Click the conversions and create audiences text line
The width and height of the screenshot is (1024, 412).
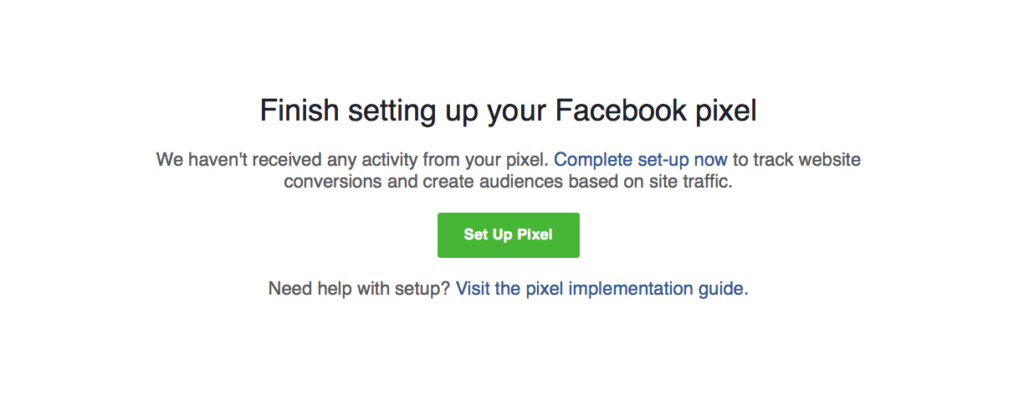(x=508, y=182)
